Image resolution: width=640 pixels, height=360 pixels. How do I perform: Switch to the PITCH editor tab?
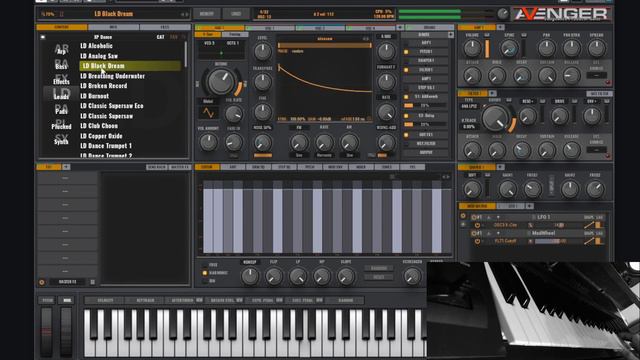click(310, 167)
